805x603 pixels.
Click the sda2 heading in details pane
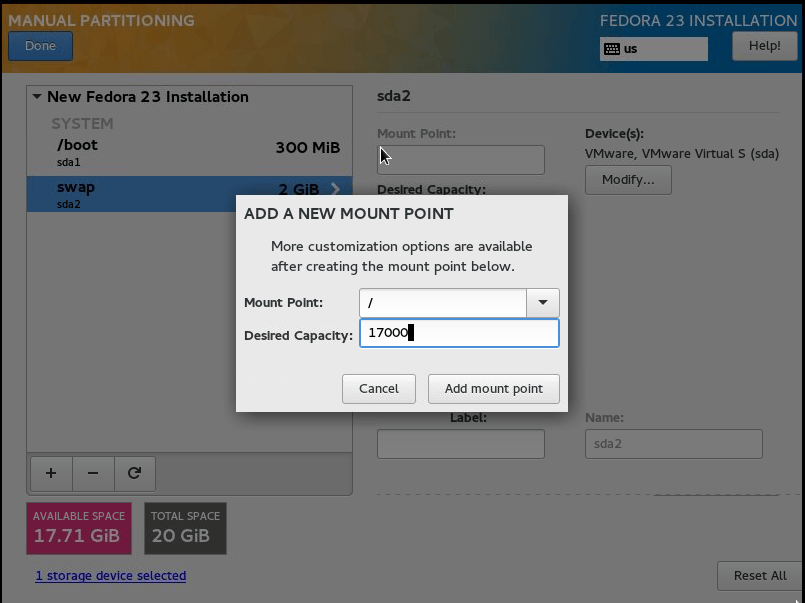[x=394, y=96]
